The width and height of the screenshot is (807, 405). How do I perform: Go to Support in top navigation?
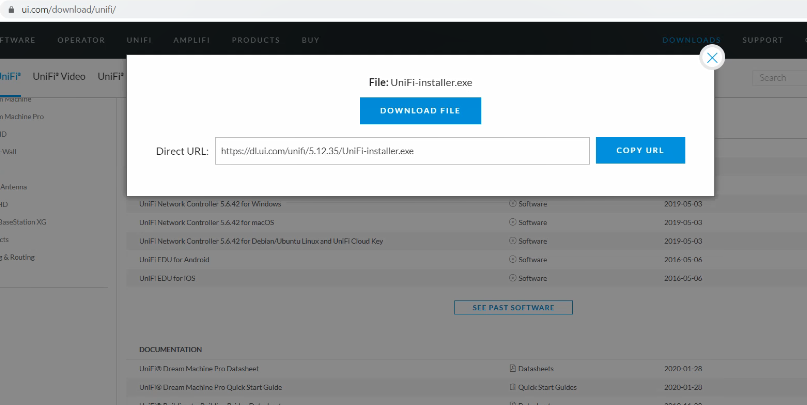click(x=762, y=40)
